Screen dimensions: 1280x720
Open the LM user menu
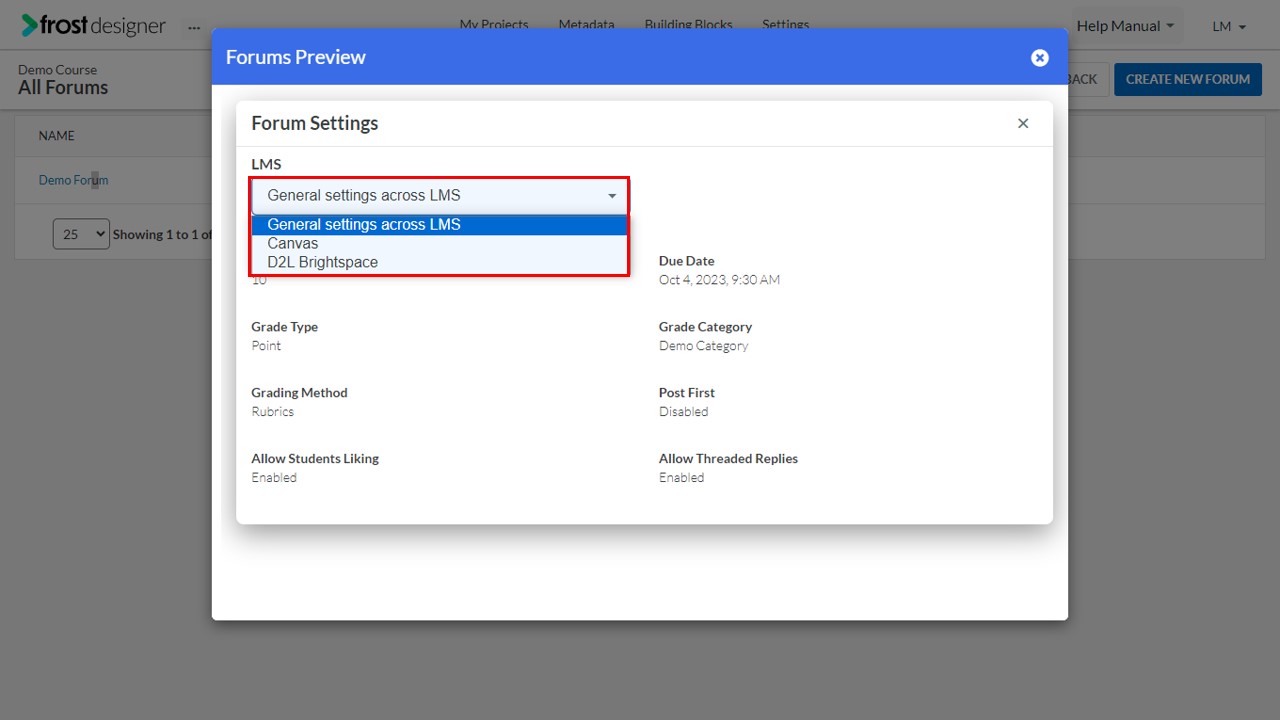coord(1229,26)
